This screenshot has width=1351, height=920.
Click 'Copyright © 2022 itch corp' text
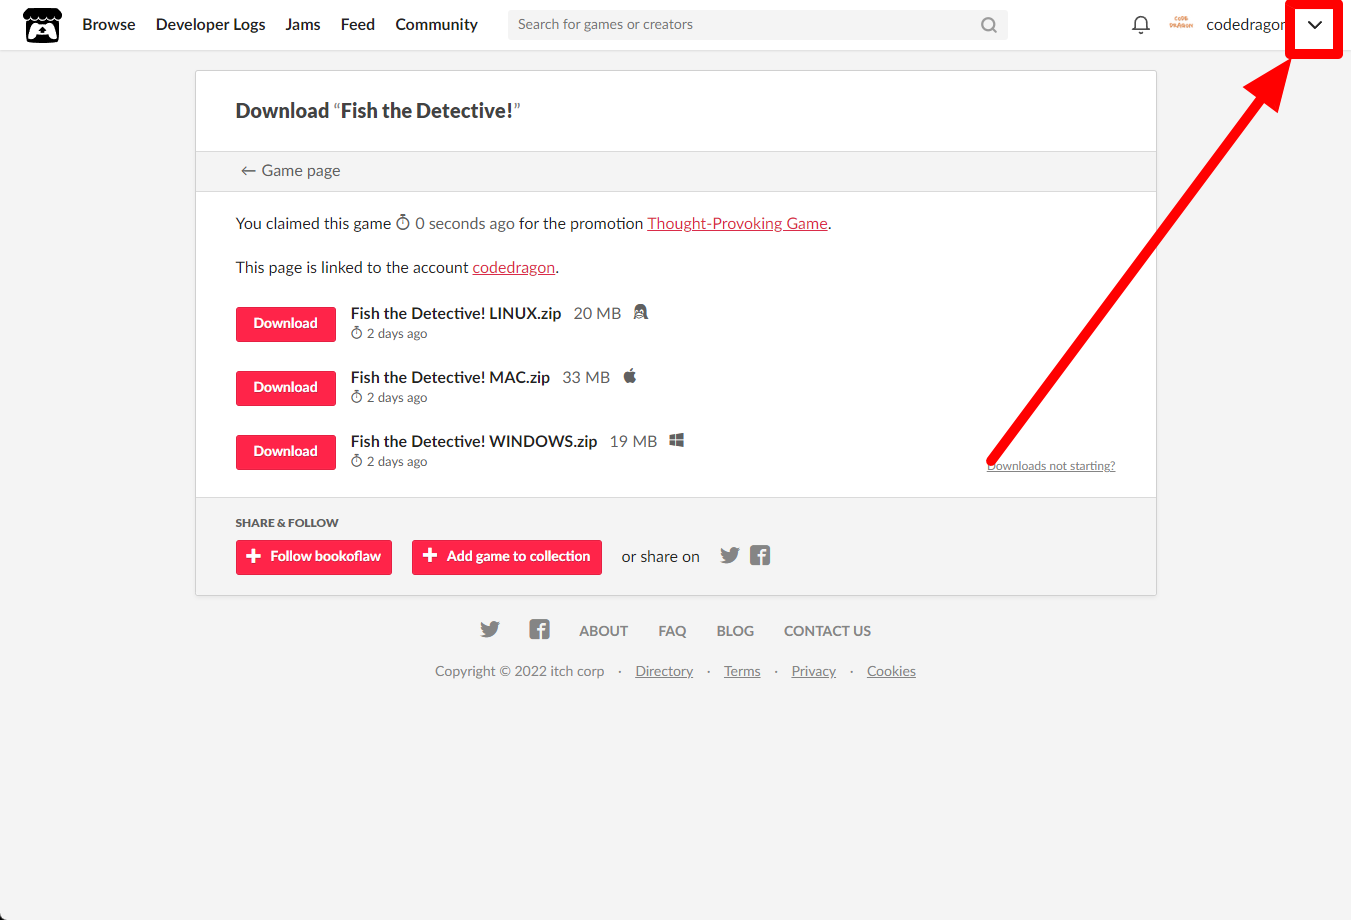click(x=520, y=671)
